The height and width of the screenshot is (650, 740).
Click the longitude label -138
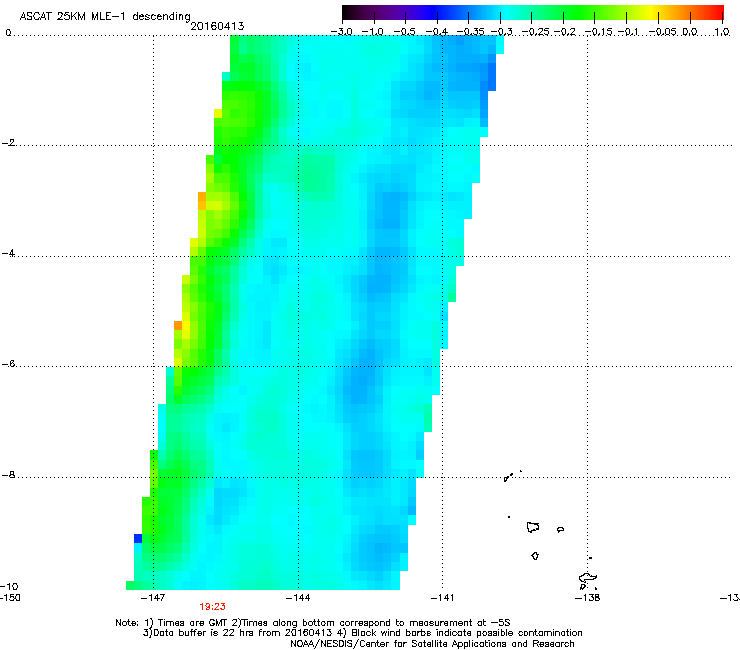[587, 598]
